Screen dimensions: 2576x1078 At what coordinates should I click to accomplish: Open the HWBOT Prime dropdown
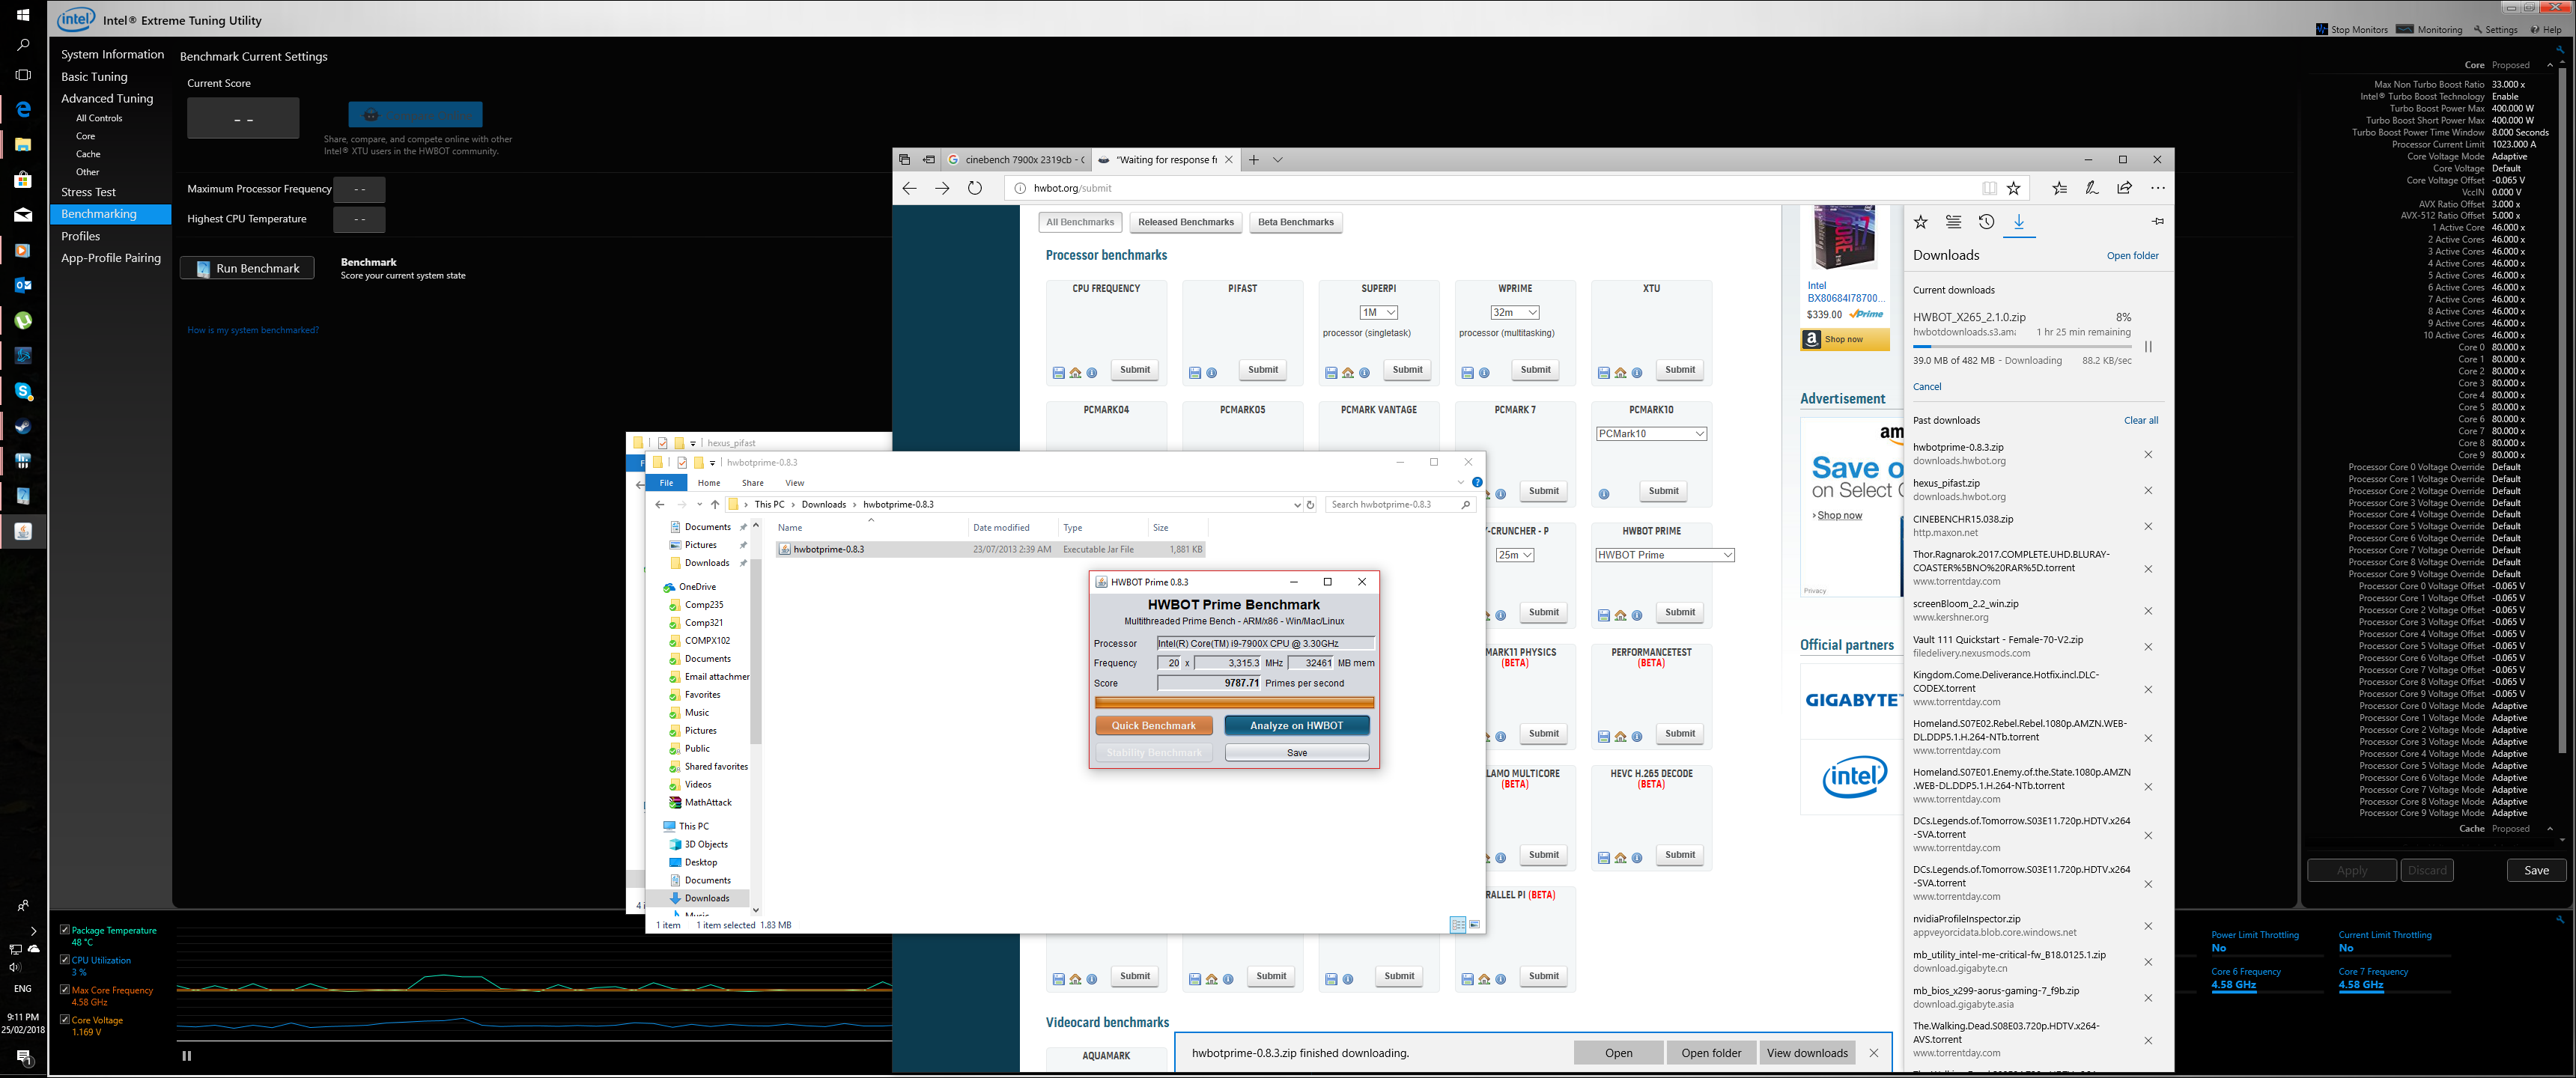(1664, 555)
